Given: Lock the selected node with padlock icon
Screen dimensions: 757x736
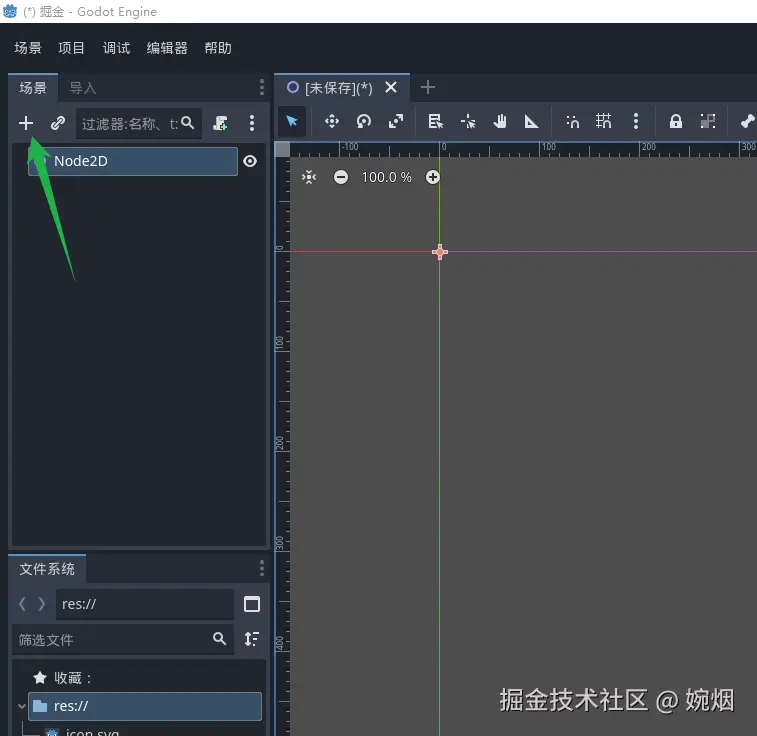Looking at the screenshot, I should pos(675,121).
